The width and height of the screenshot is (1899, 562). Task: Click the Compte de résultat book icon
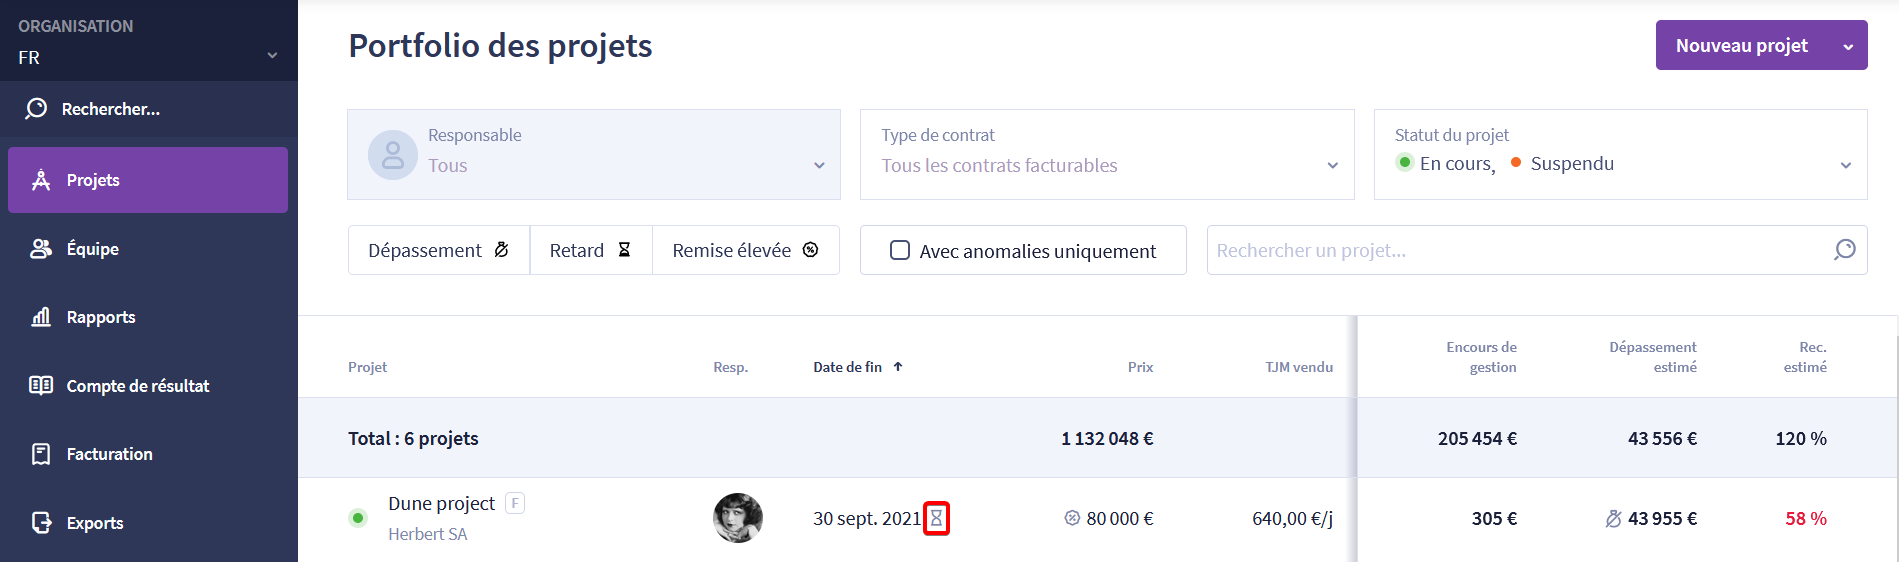[x=41, y=385]
